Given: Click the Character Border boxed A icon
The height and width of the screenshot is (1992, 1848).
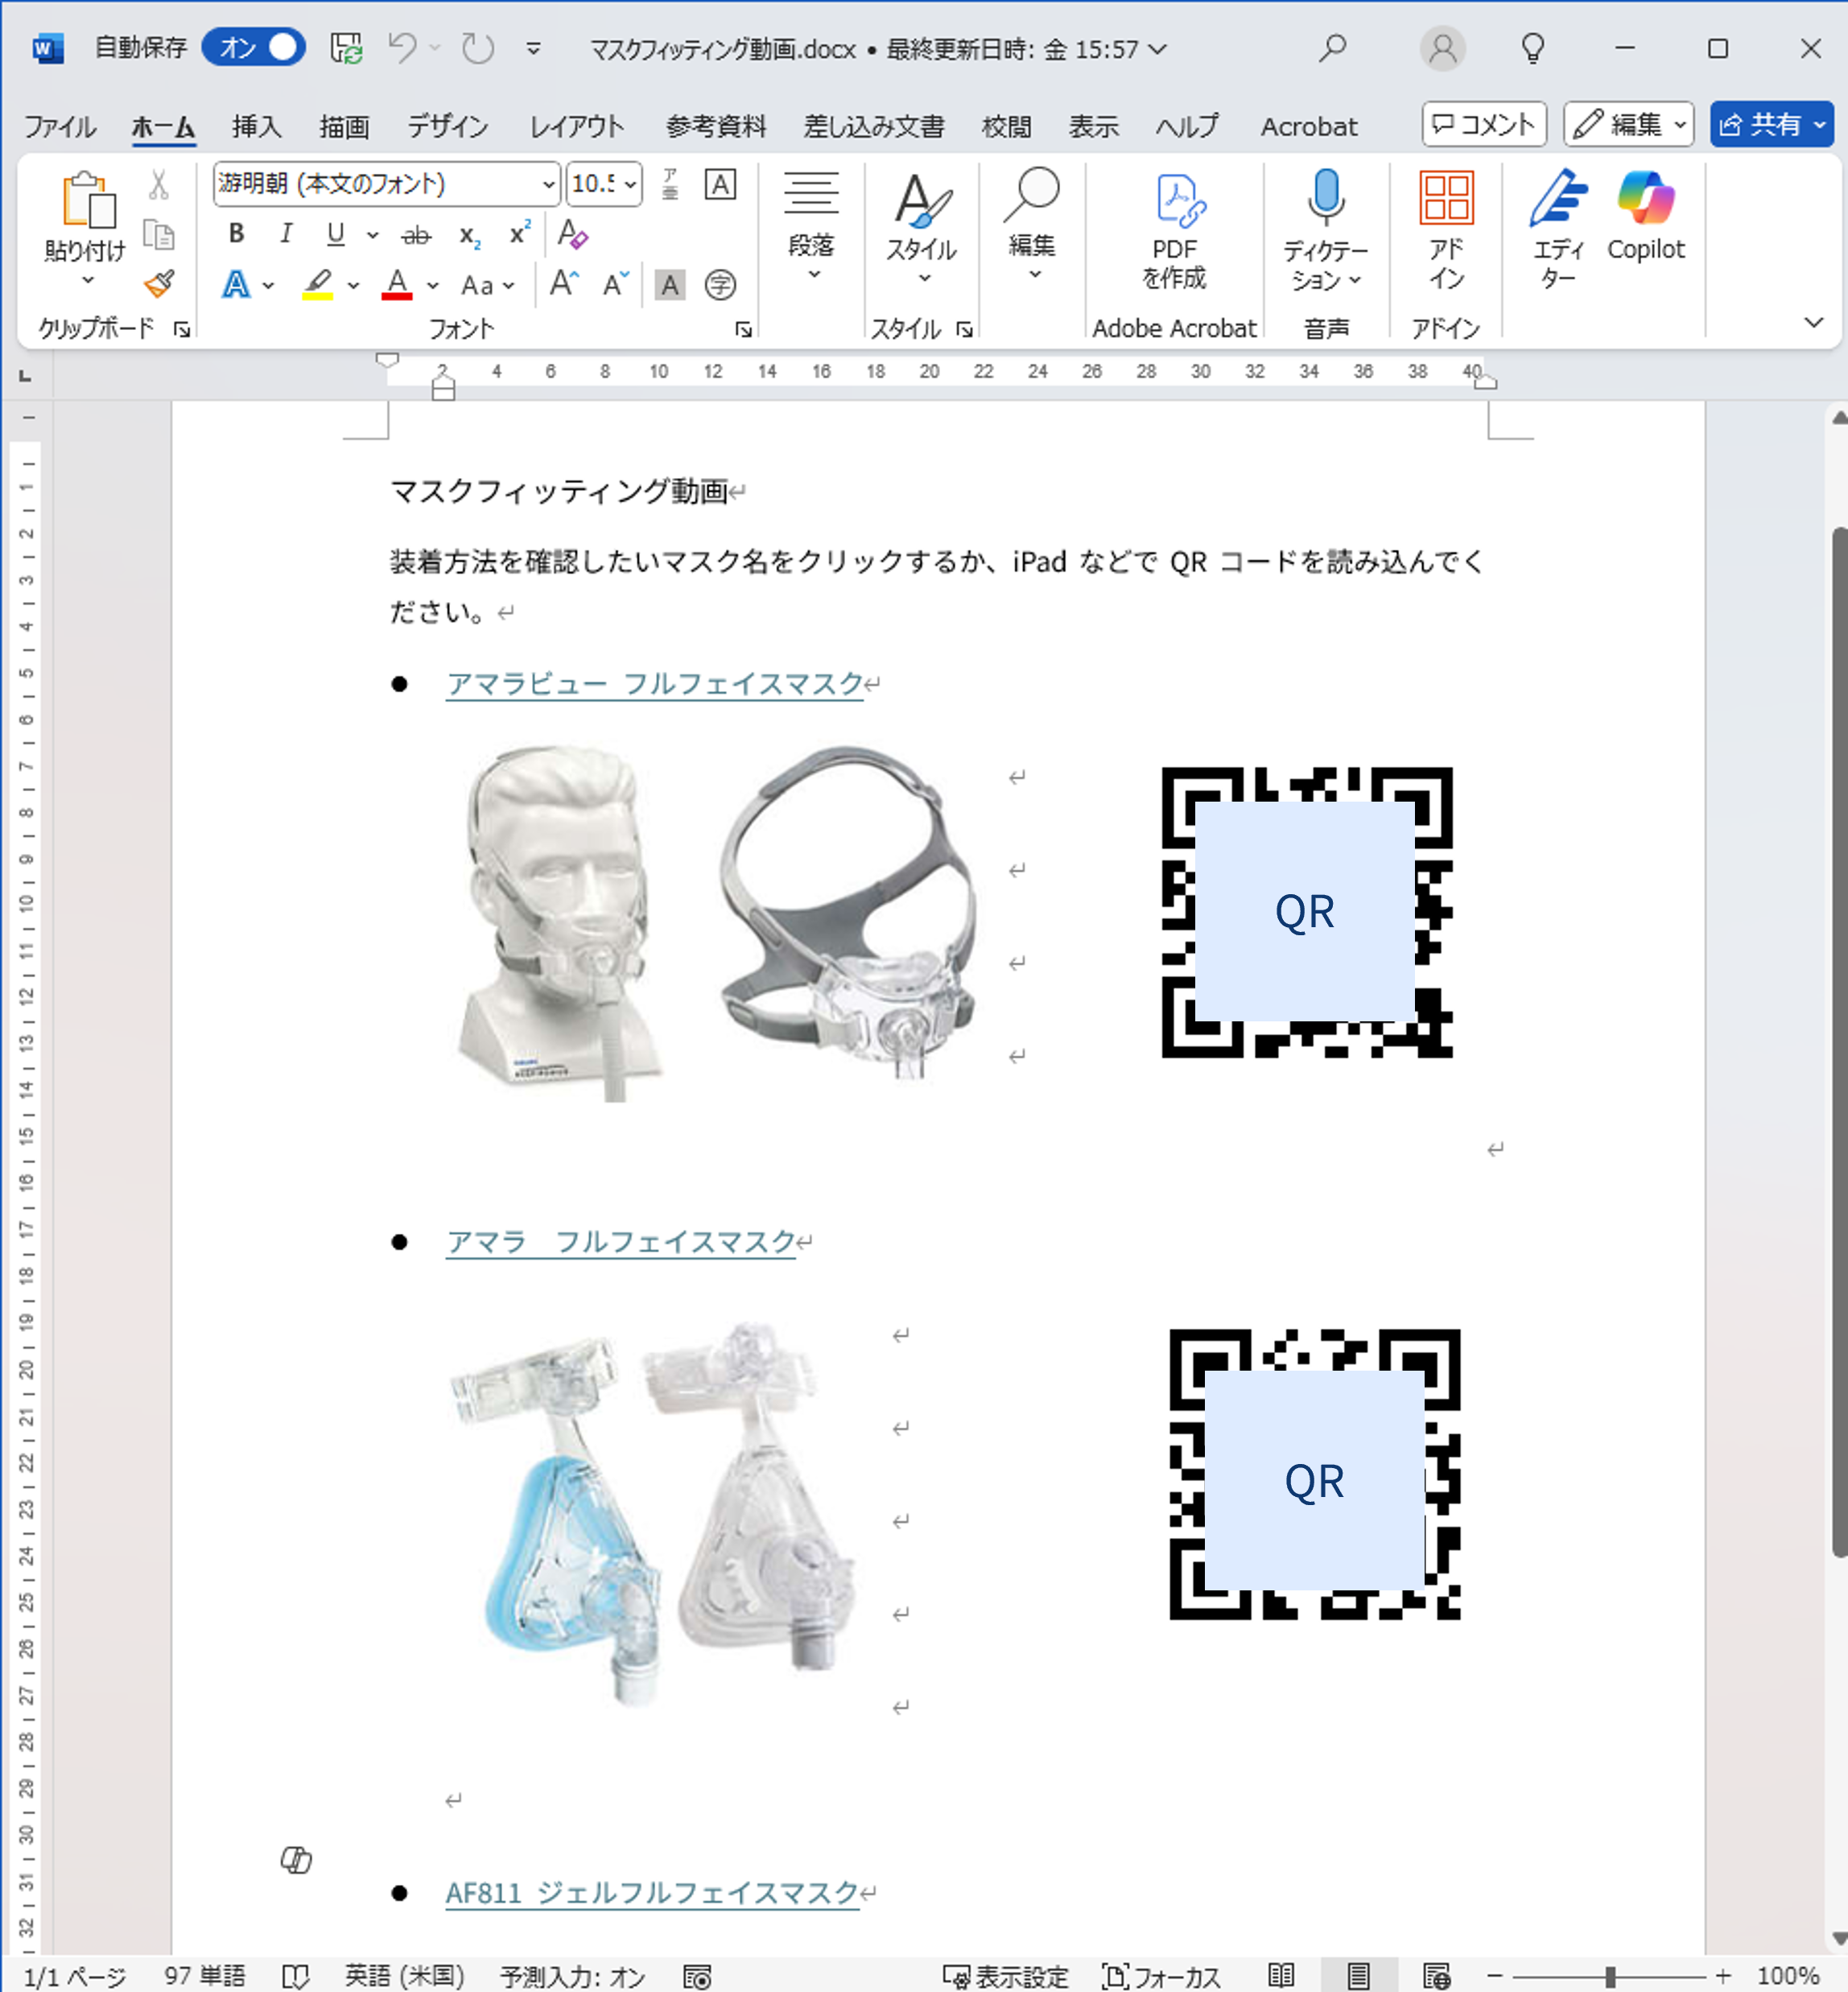Looking at the screenshot, I should [720, 184].
